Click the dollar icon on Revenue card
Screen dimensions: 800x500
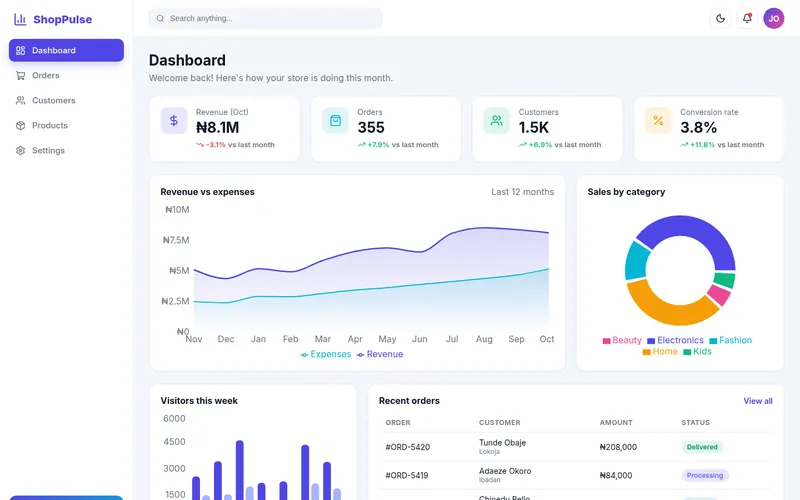point(174,120)
